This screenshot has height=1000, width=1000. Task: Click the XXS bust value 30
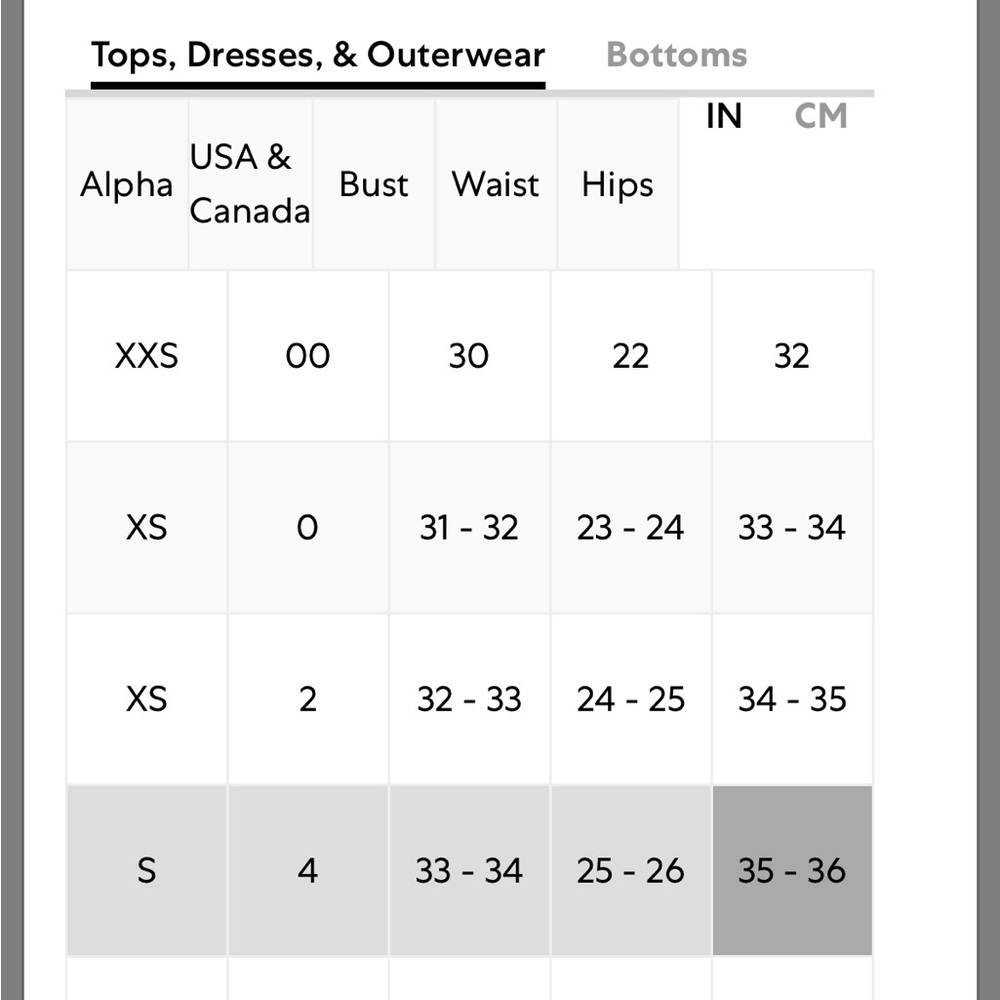469,355
